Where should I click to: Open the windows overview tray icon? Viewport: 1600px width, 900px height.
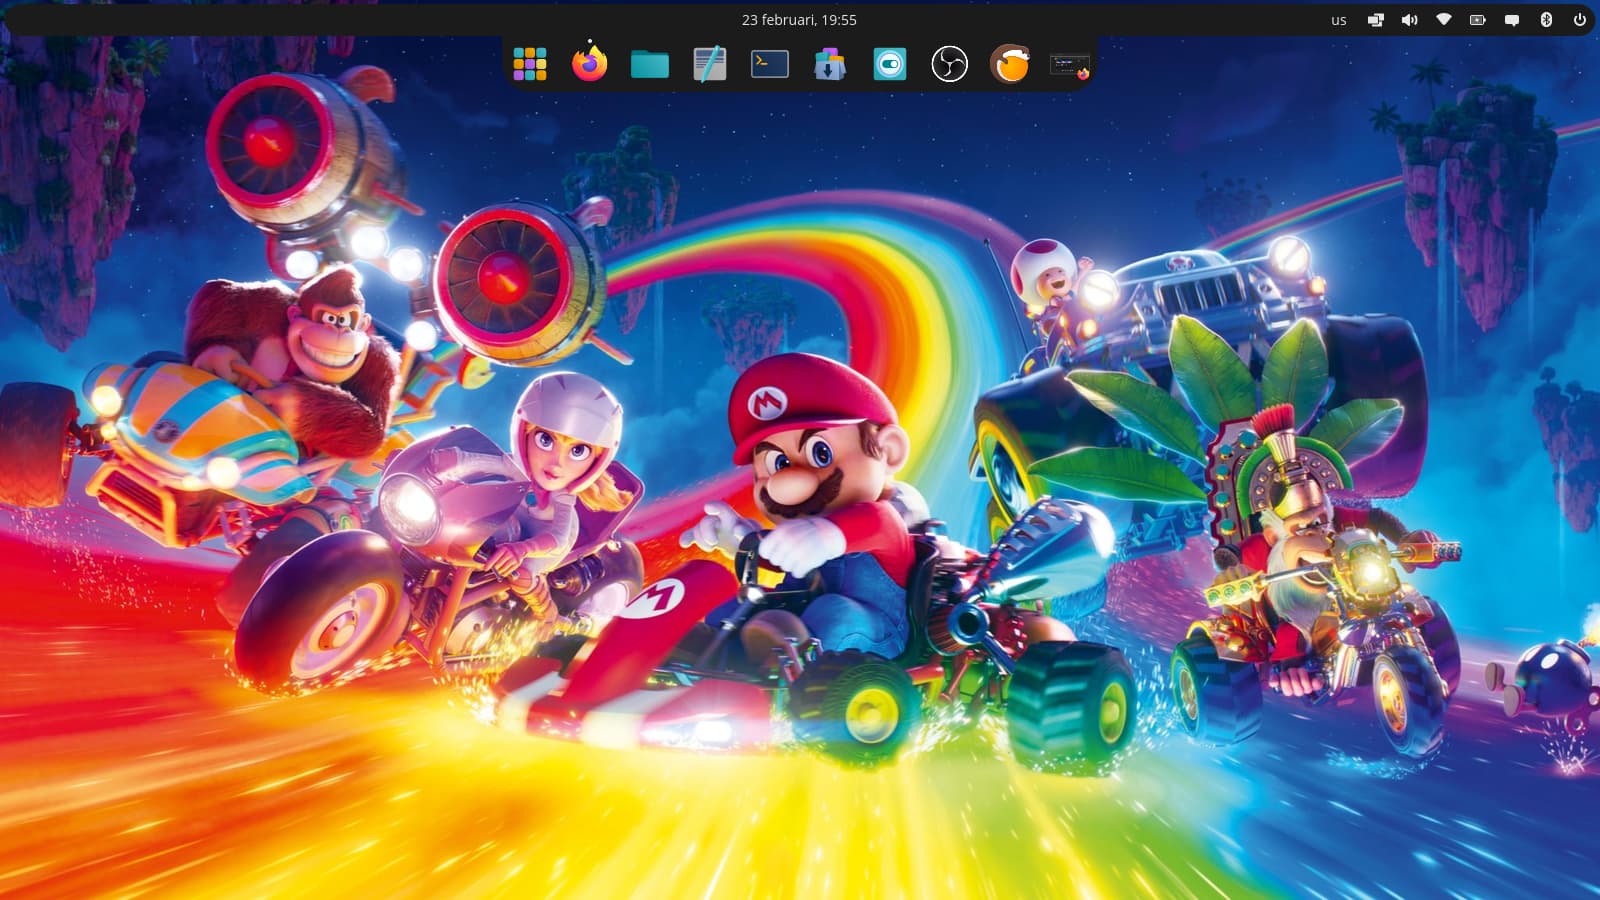click(x=1376, y=20)
